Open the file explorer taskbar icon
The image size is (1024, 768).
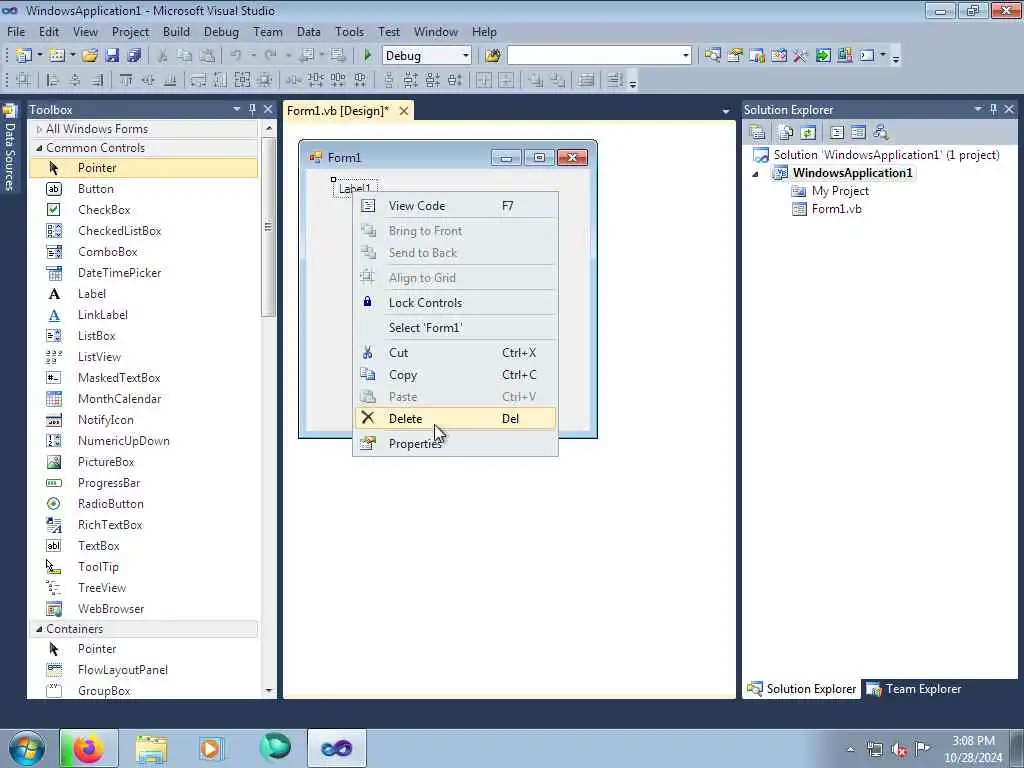tap(152, 748)
